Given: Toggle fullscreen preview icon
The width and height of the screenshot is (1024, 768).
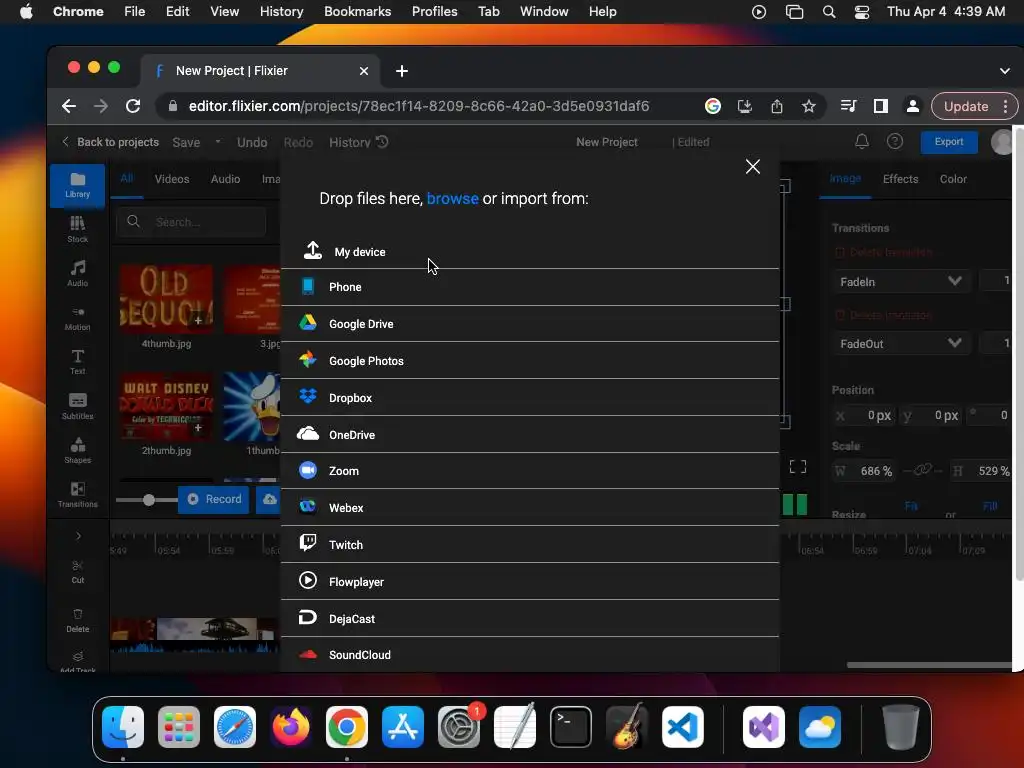Looking at the screenshot, I should tap(797, 466).
